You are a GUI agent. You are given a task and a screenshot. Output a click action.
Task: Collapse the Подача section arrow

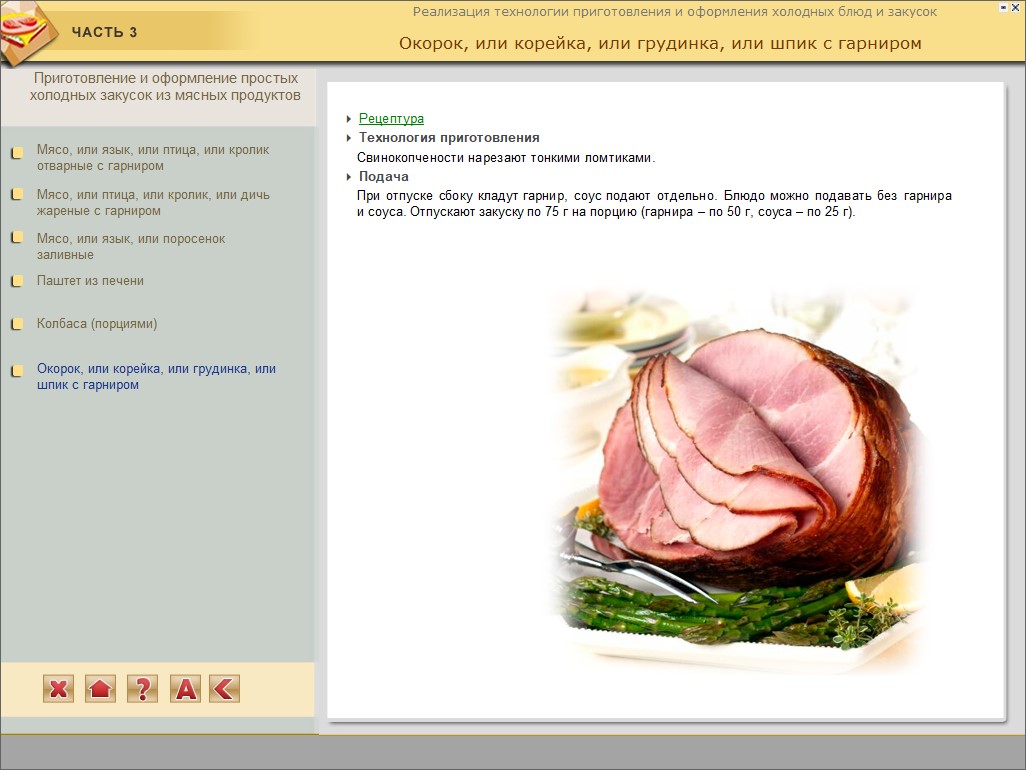tap(349, 177)
